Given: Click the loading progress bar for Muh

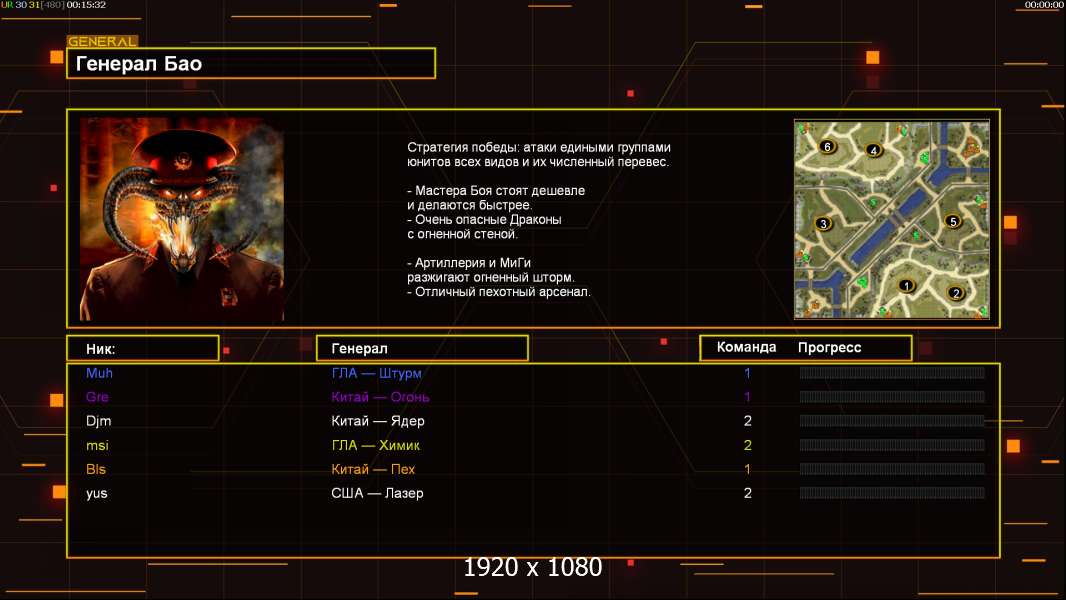Looking at the screenshot, I should (891, 373).
